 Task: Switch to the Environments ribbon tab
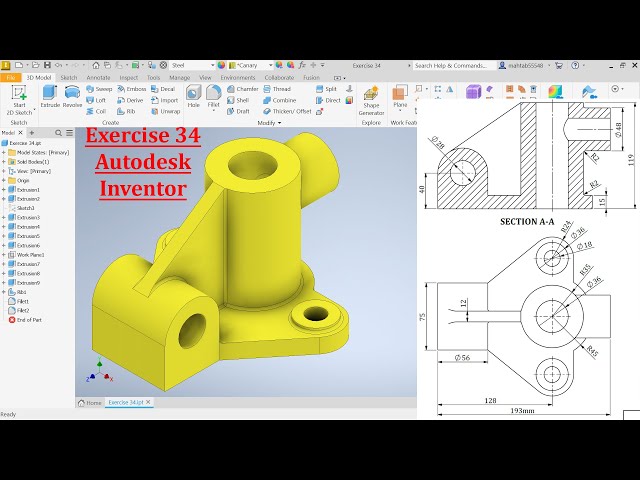(x=238, y=78)
